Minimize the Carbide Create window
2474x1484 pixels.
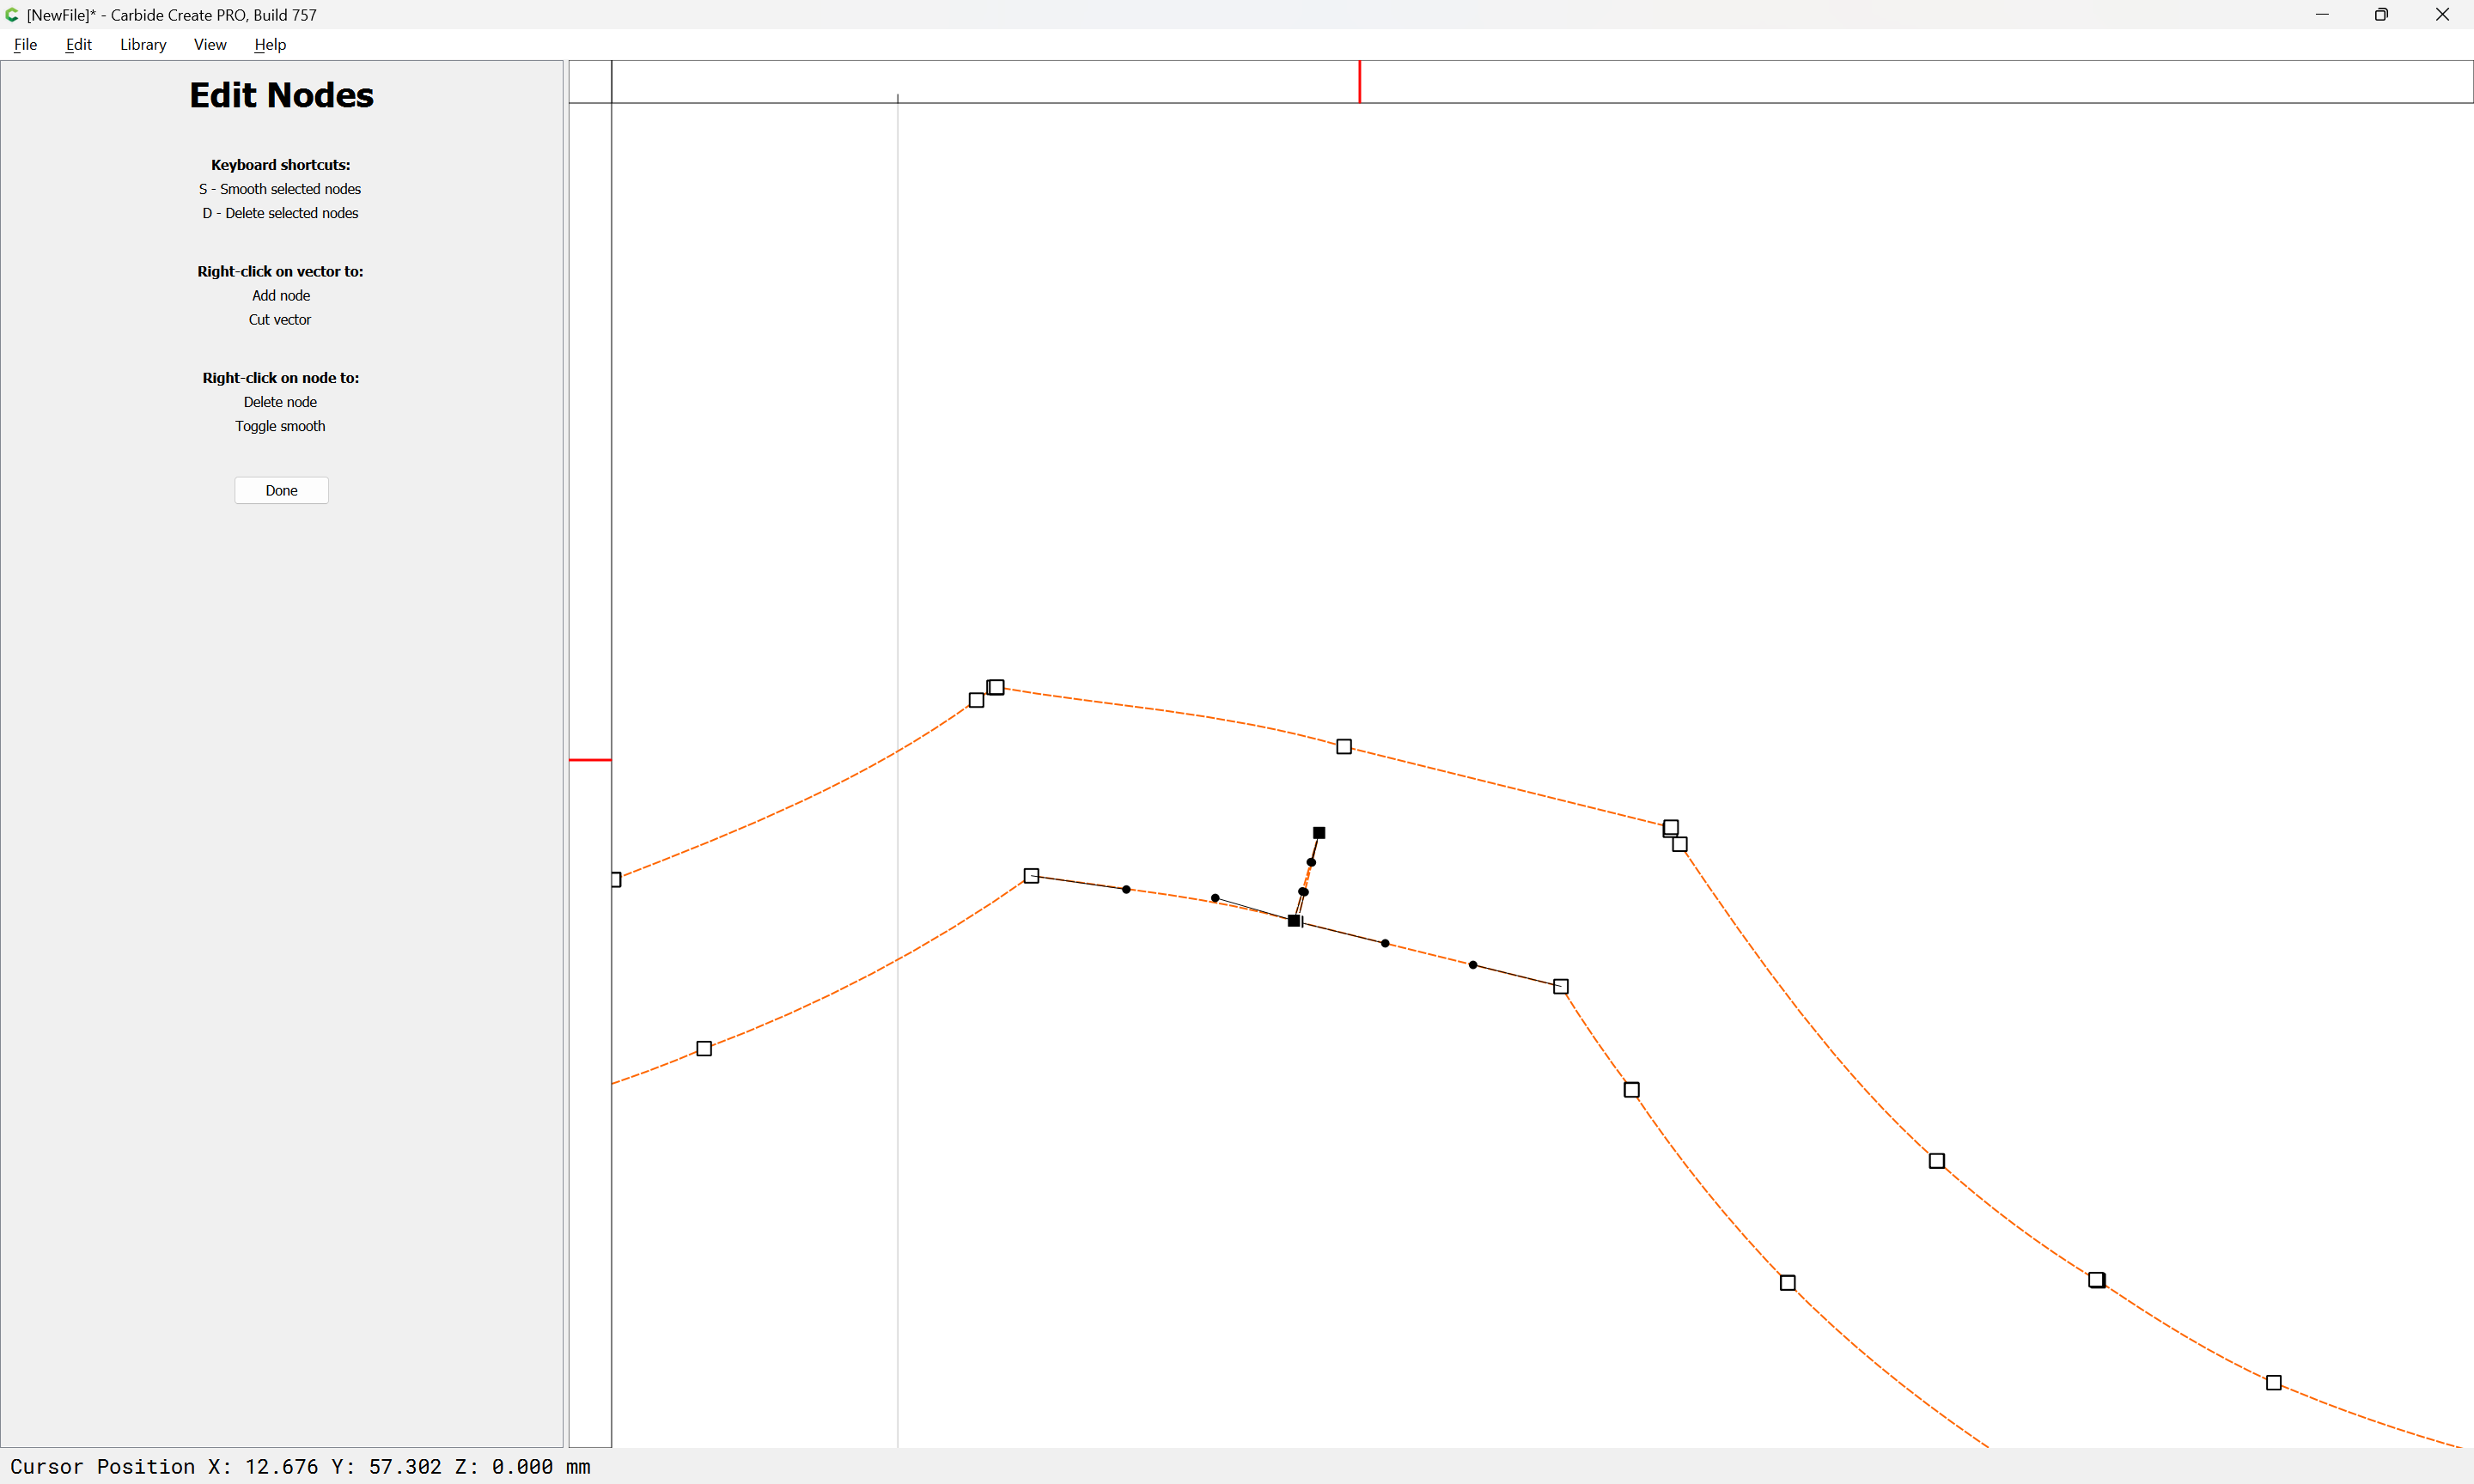point(2322,15)
